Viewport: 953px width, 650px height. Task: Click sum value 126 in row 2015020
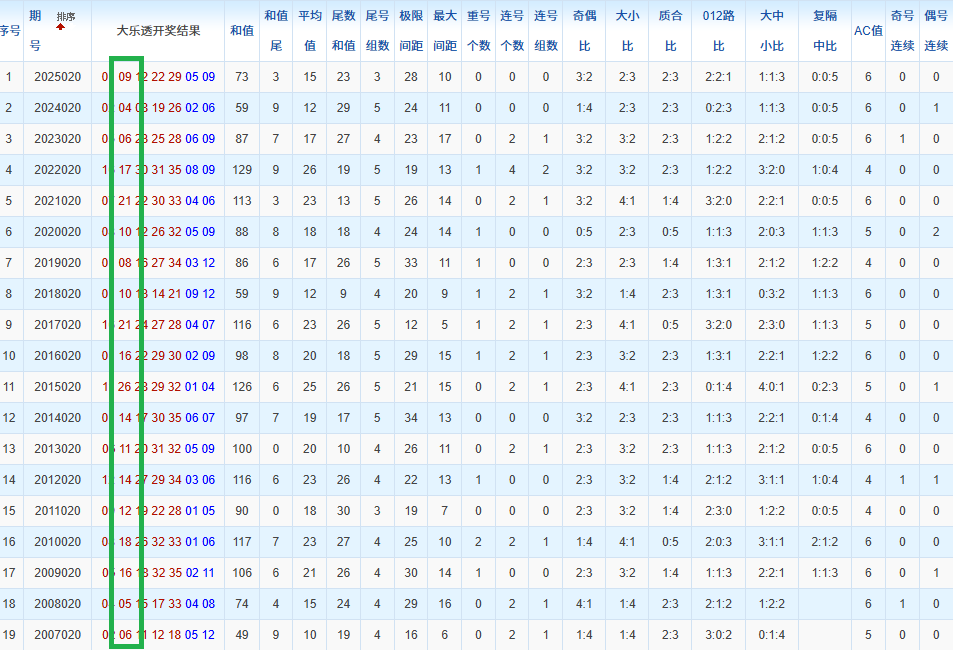242,387
